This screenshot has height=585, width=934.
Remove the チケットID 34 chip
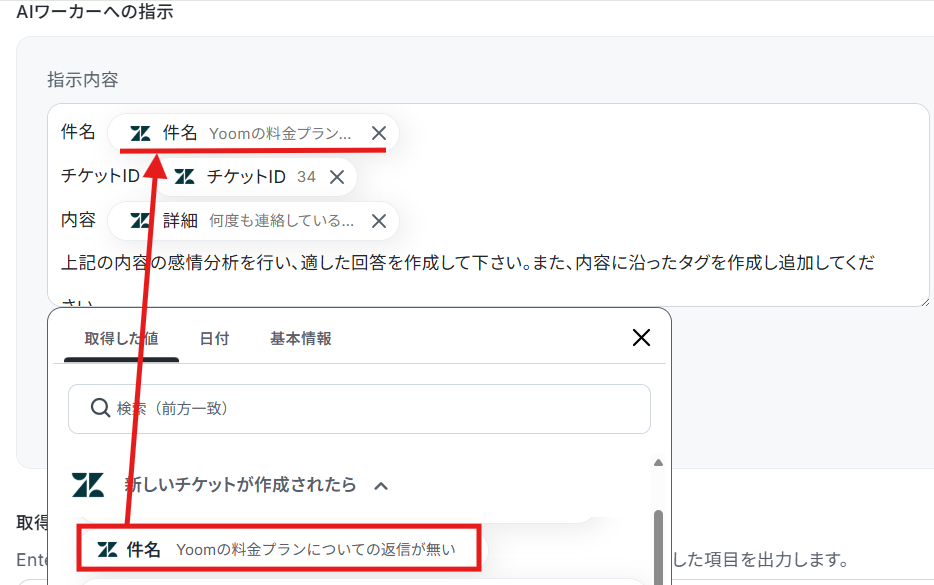pyautogui.click(x=337, y=177)
